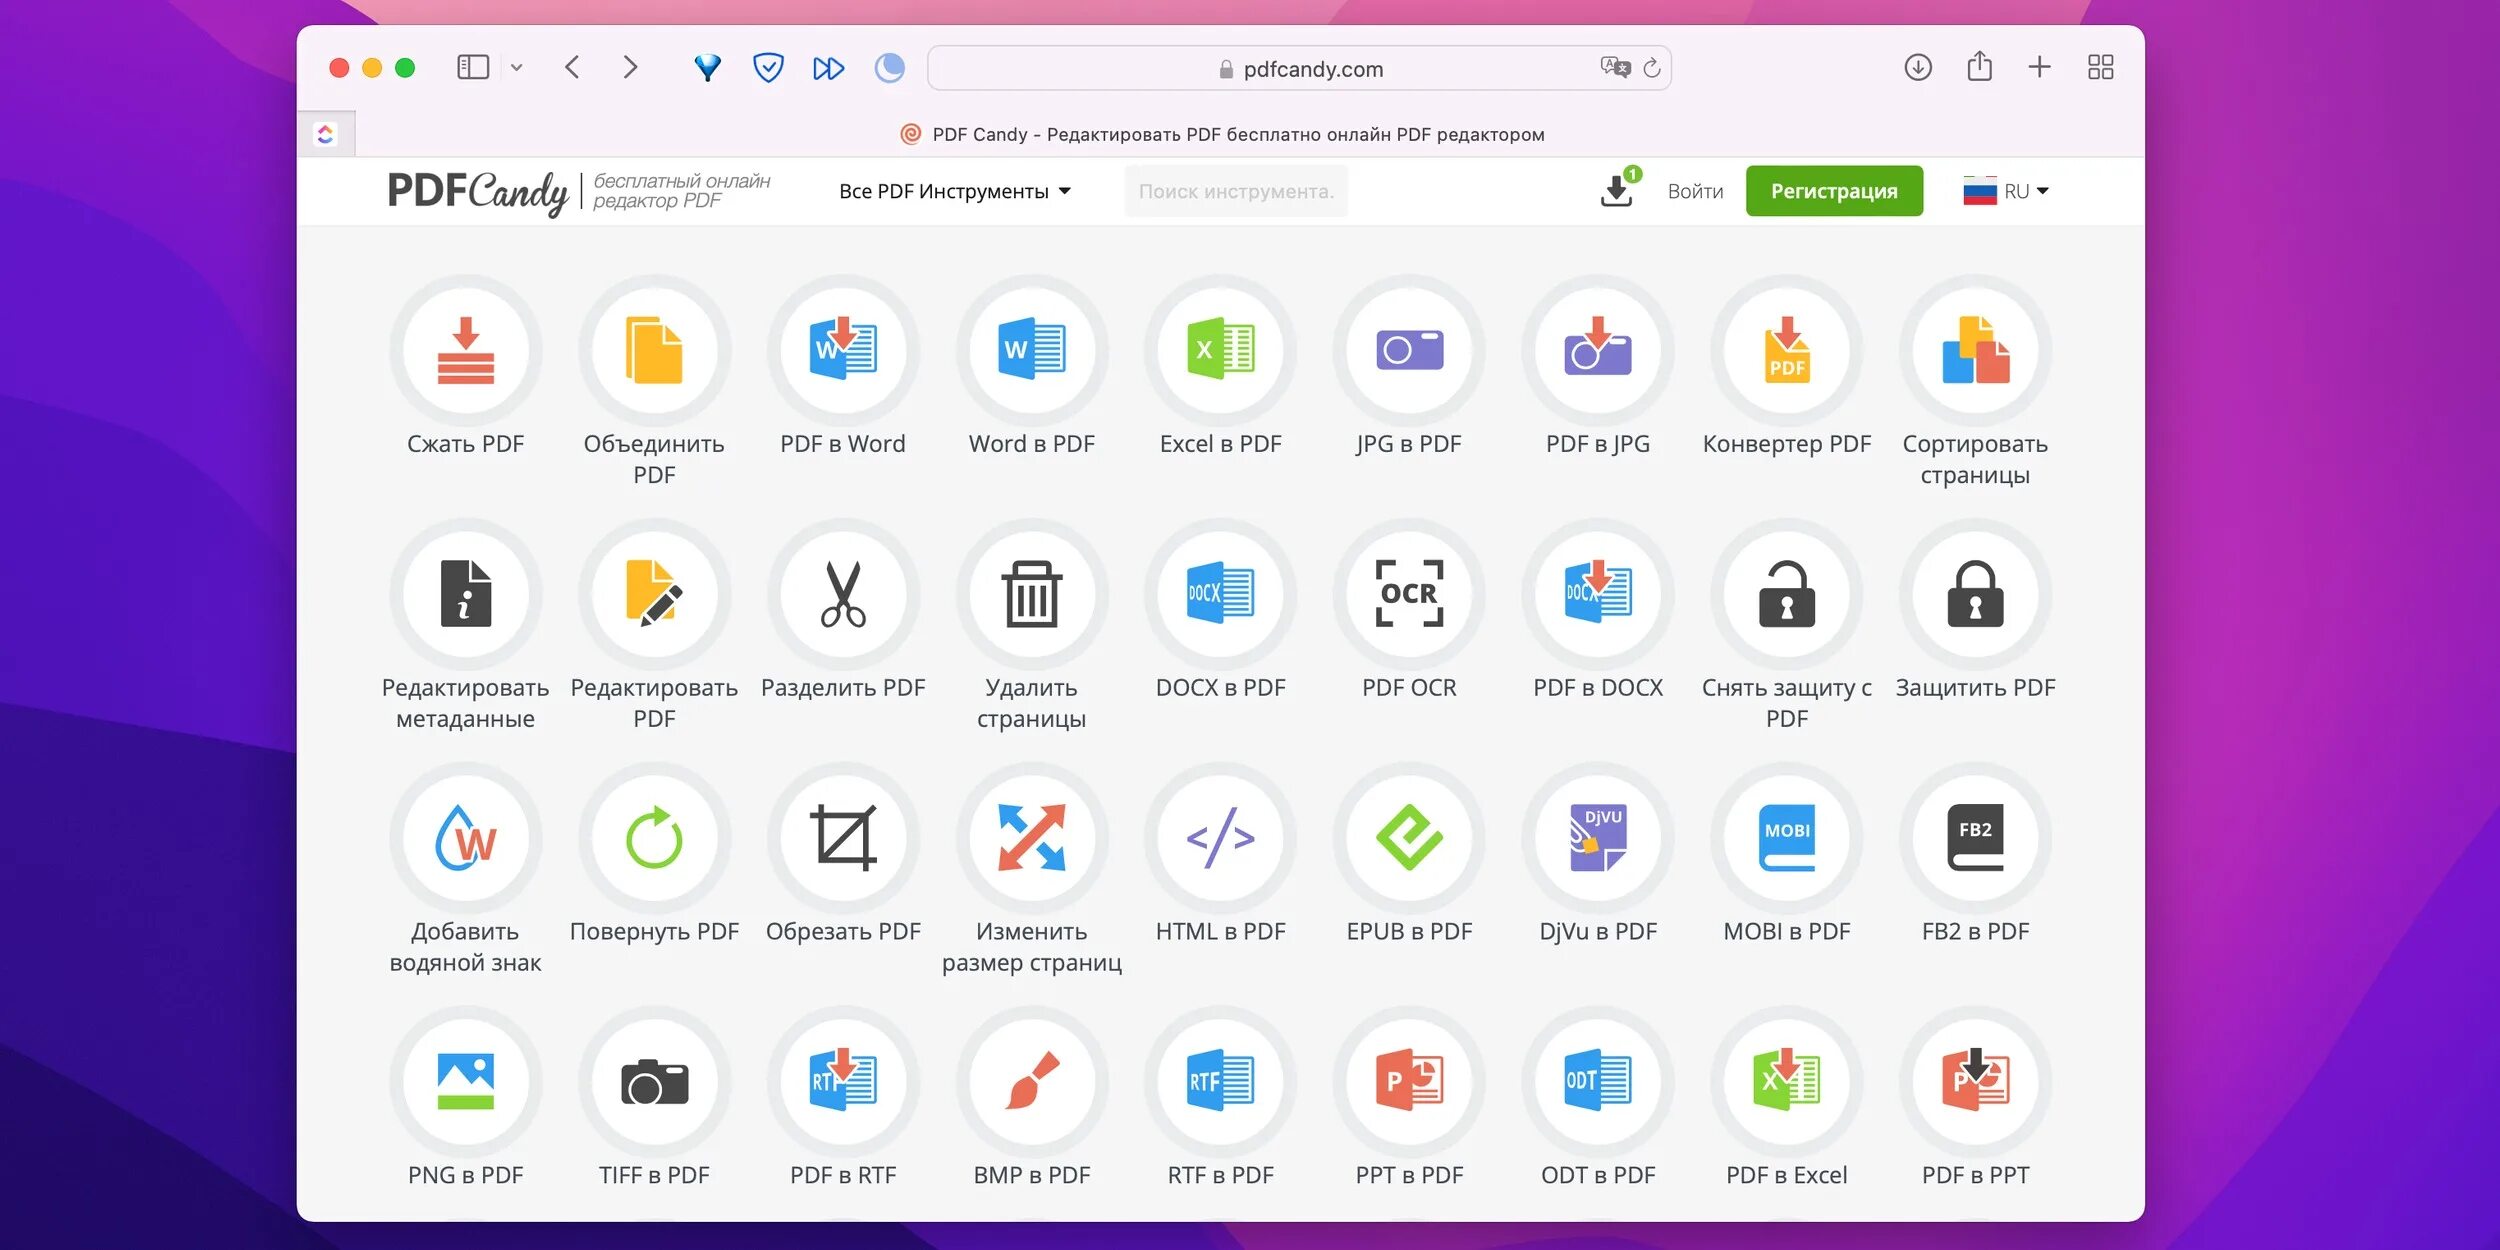Viewport: 2500px width, 1250px height.
Task: Open a new tab
Action: (2040, 68)
